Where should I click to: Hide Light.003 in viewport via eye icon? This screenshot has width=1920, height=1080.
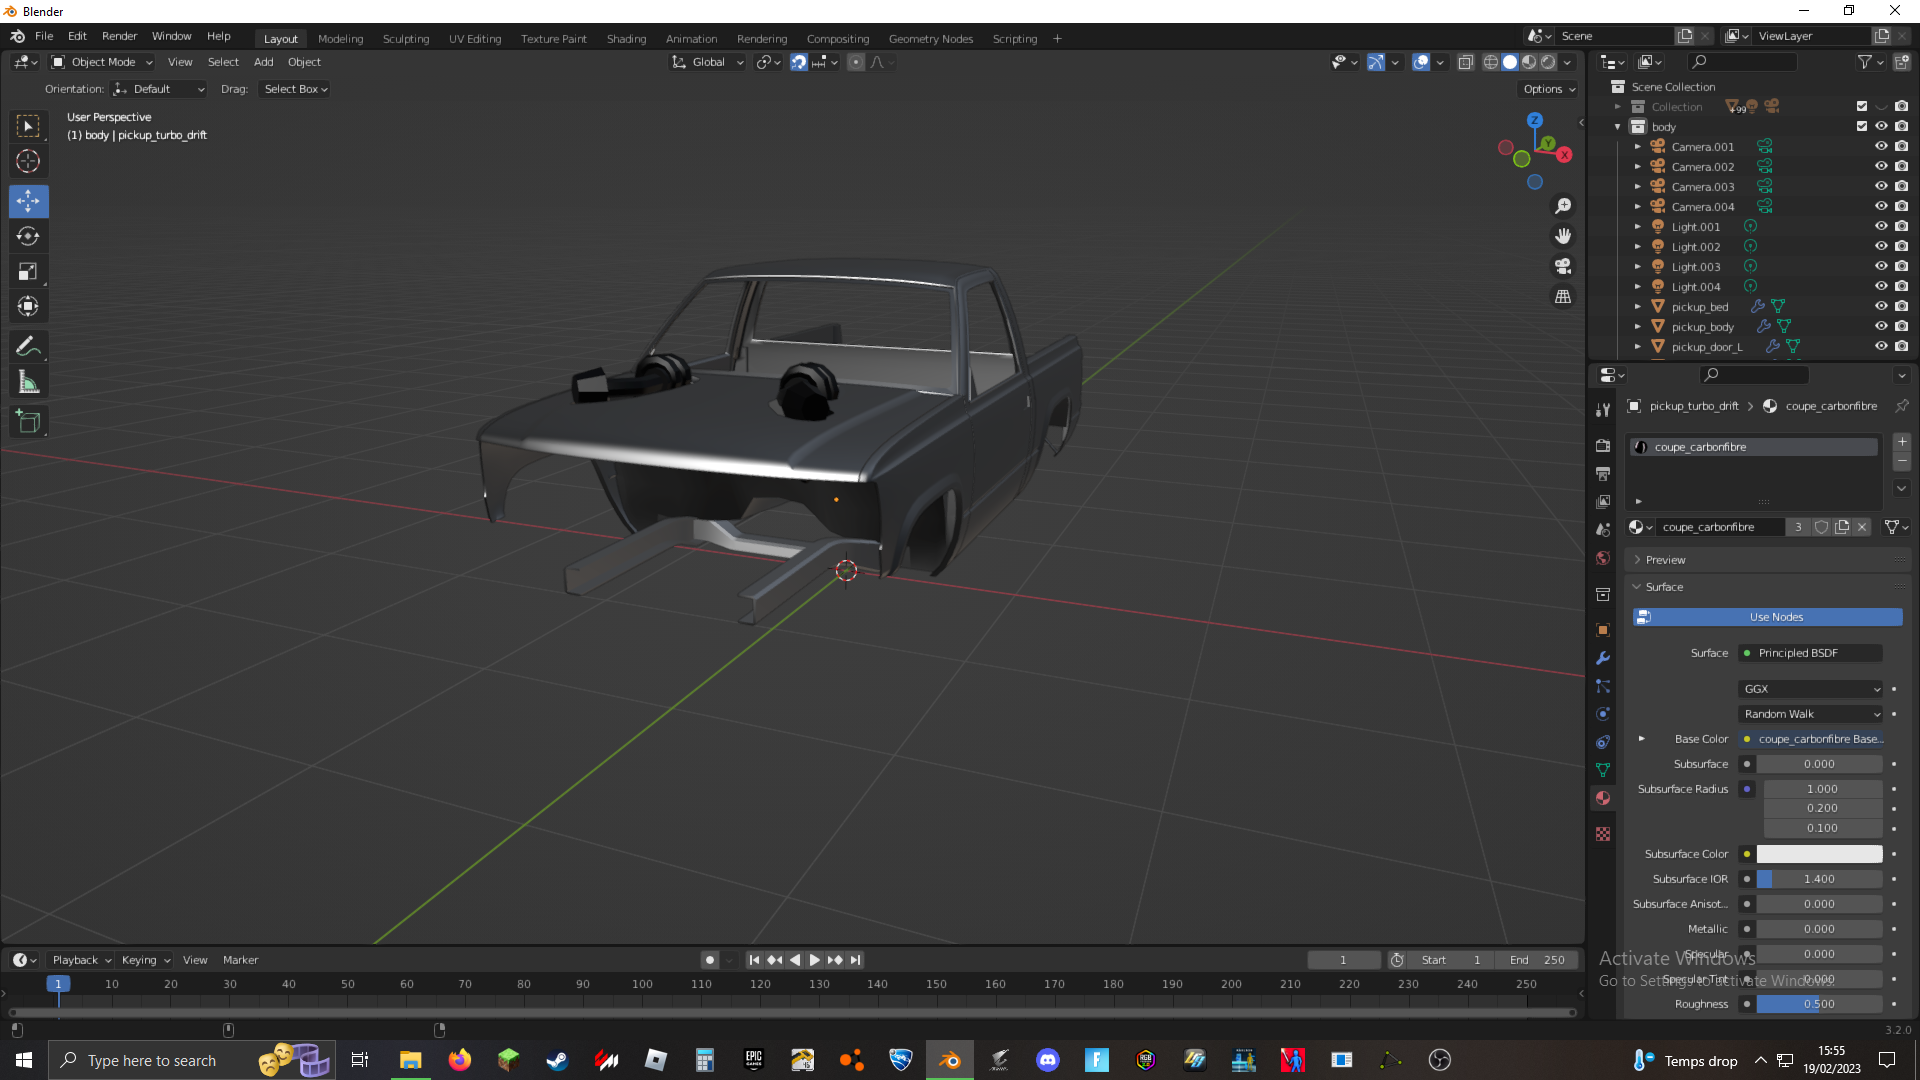(1881, 266)
